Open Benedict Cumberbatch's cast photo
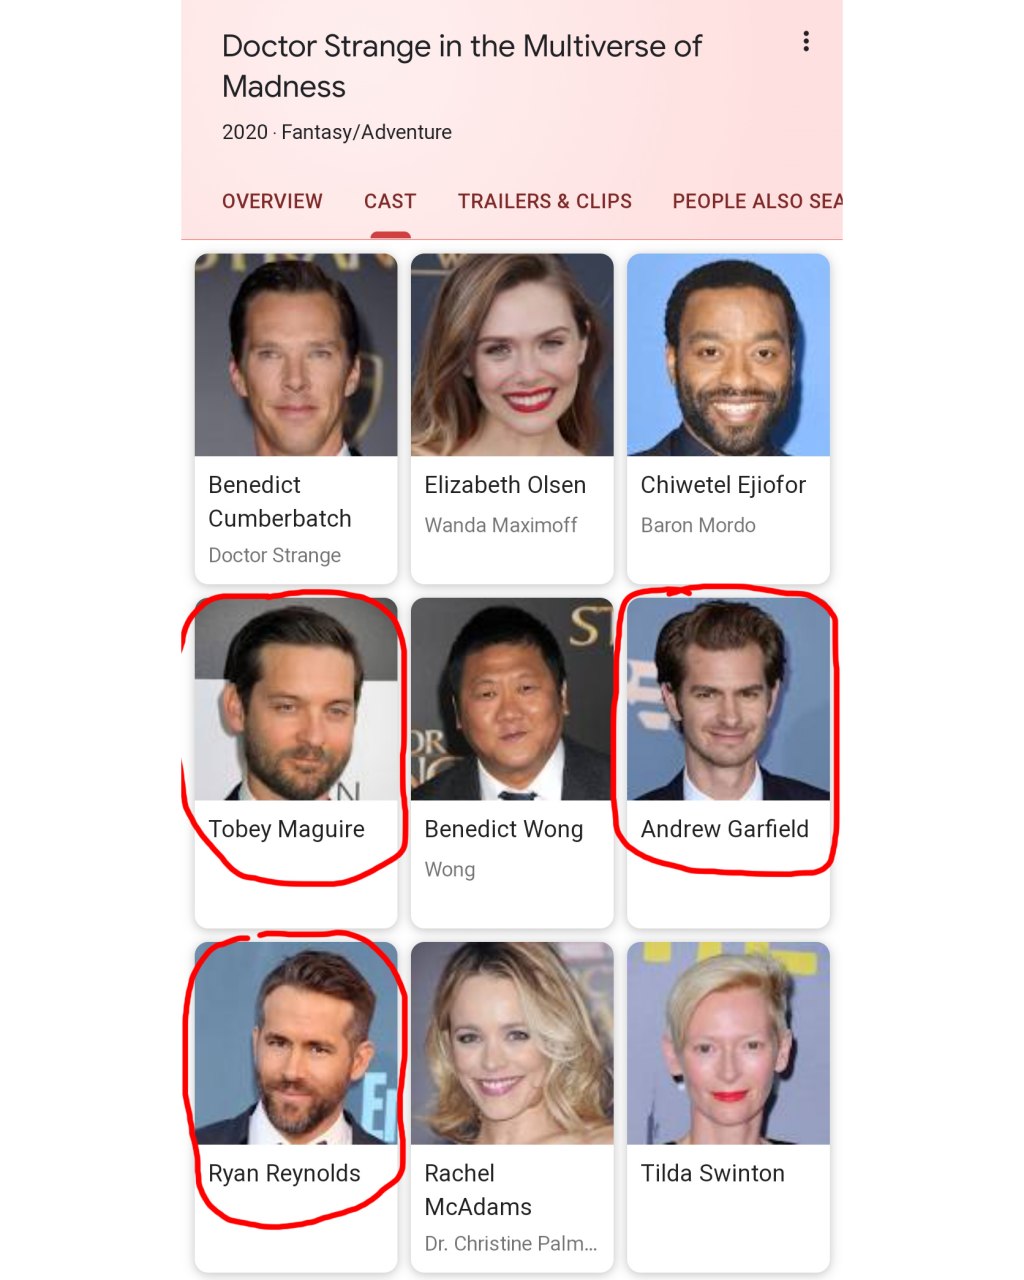Image resolution: width=1024 pixels, height=1280 pixels. tap(296, 355)
